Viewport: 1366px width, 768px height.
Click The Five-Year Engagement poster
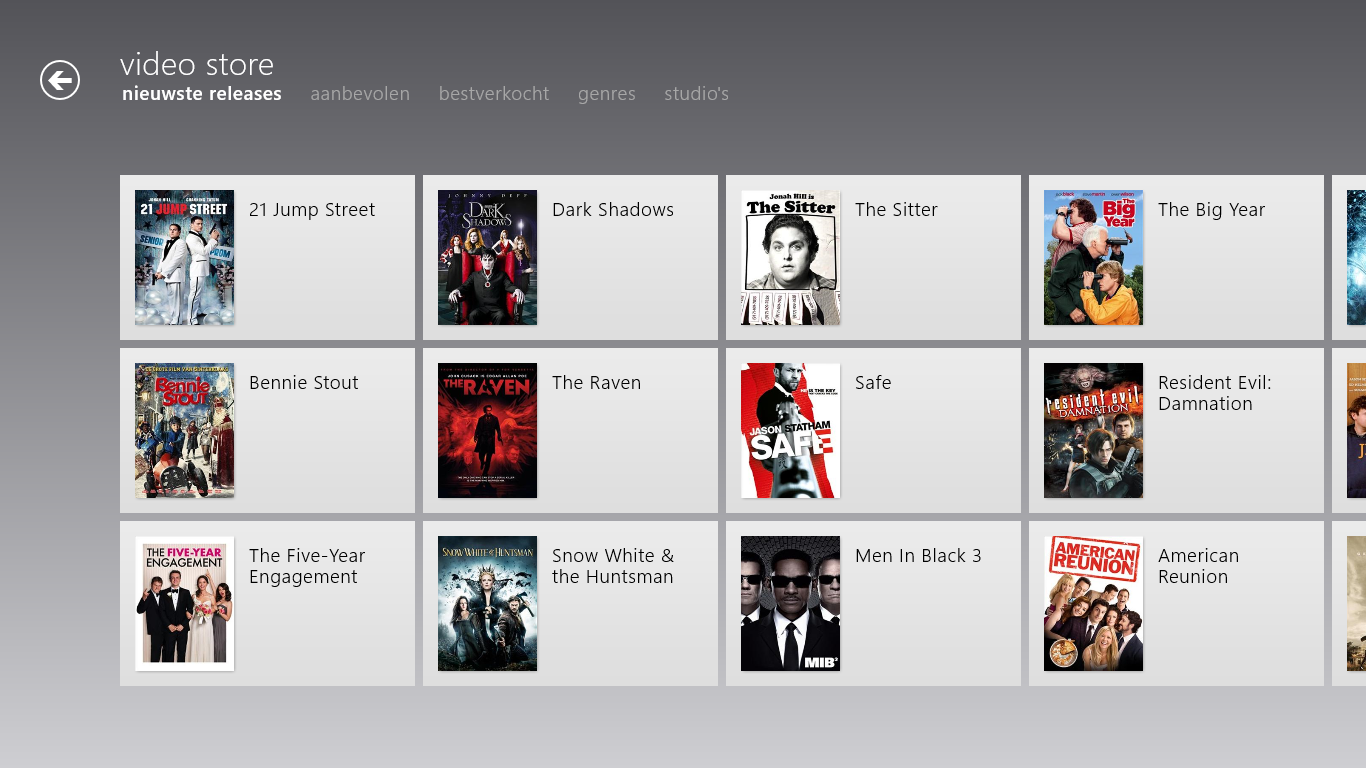pyautogui.click(x=185, y=603)
